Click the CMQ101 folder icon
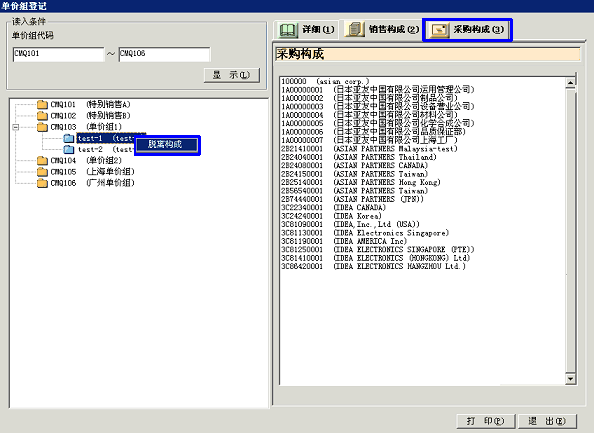This screenshot has width=594, height=433. [x=42, y=104]
